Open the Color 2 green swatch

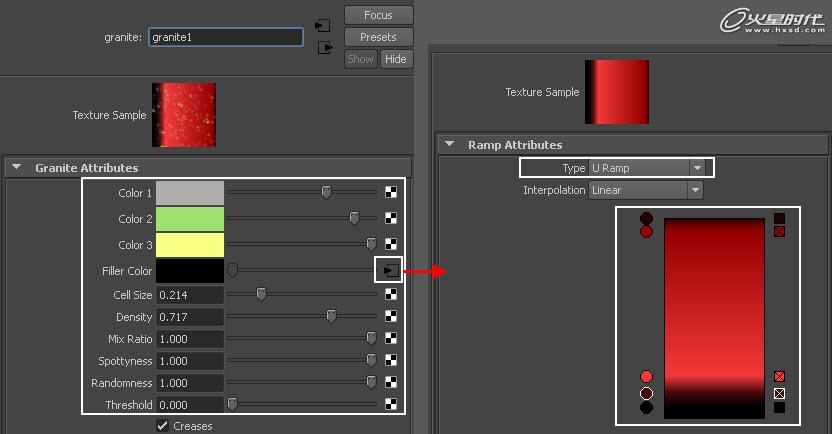[190, 219]
